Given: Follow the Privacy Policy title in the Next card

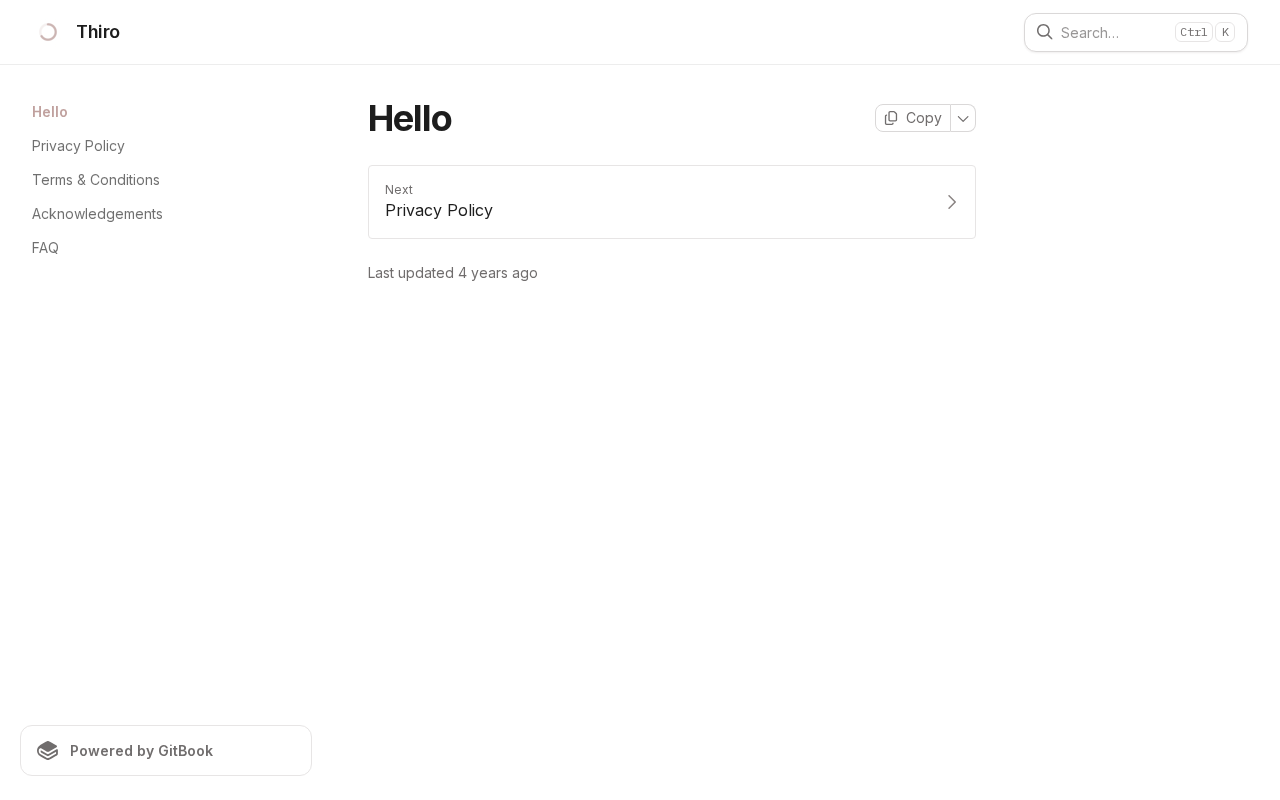Looking at the screenshot, I should [439, 211].
